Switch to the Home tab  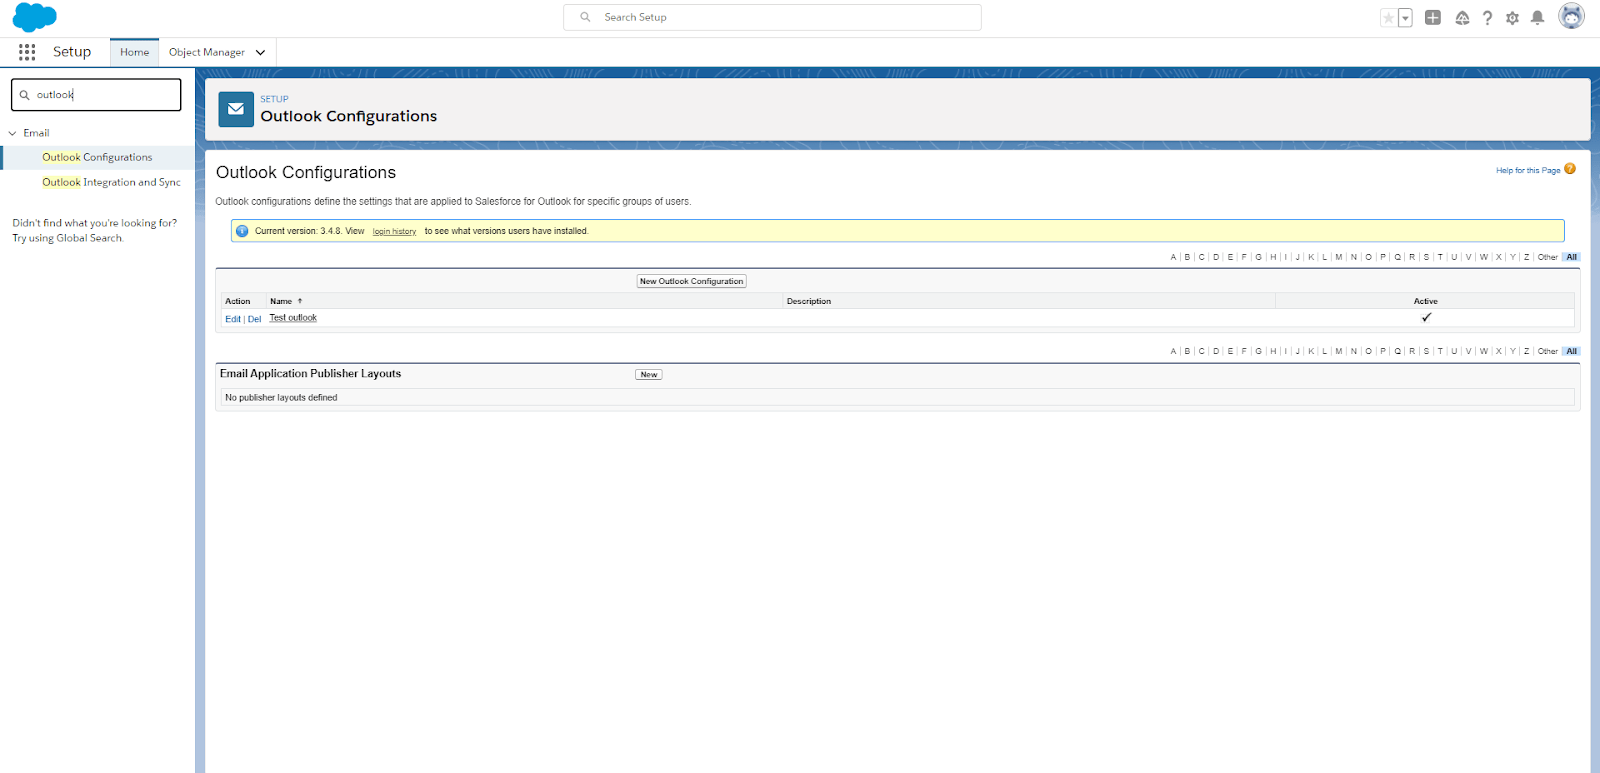(134, 52)
